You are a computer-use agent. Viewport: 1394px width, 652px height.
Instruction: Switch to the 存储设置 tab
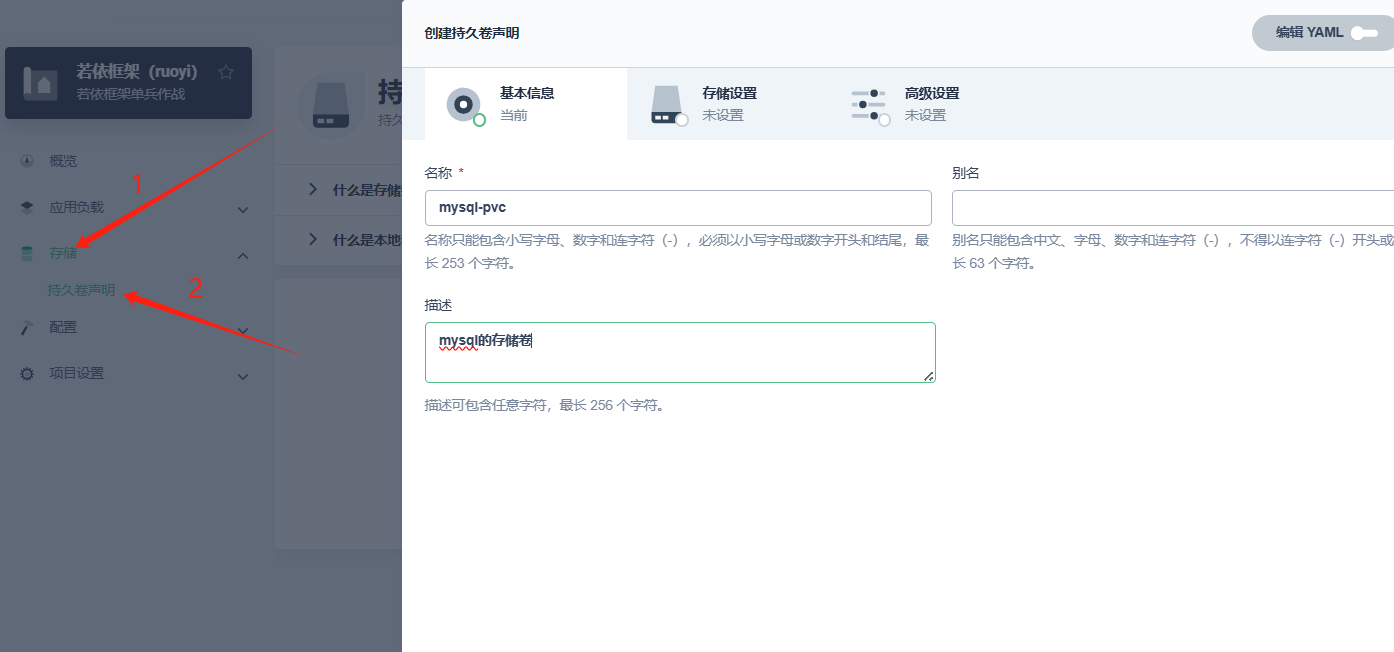pos(728,104)
